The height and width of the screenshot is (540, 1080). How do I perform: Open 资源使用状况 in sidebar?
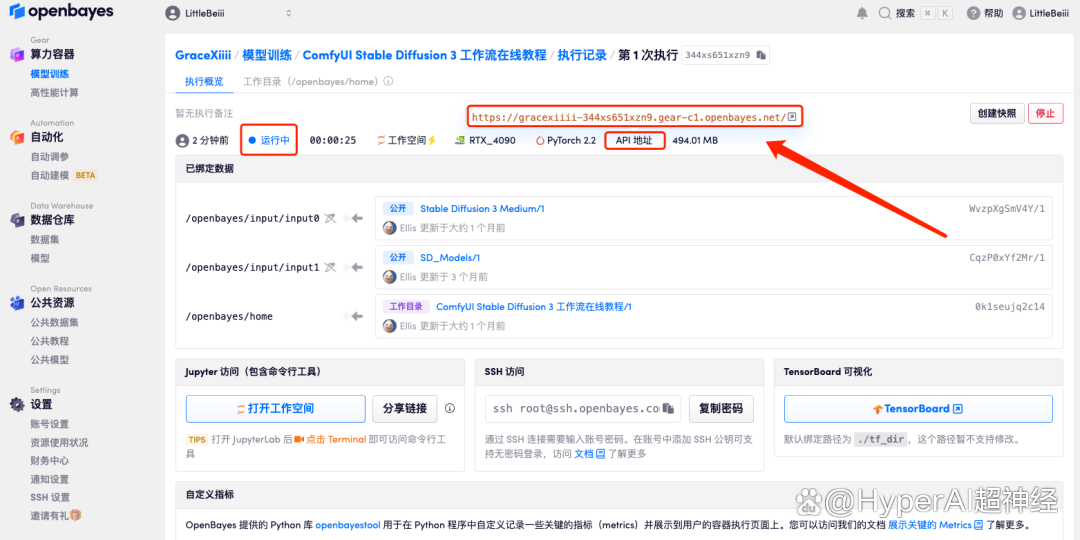(x=59, y=442)
